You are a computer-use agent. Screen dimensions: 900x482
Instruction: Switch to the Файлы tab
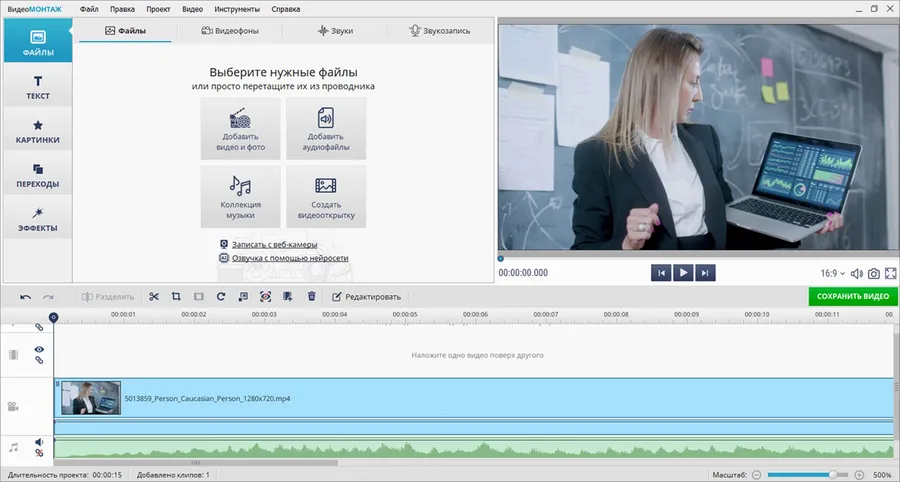pos(125,30)
